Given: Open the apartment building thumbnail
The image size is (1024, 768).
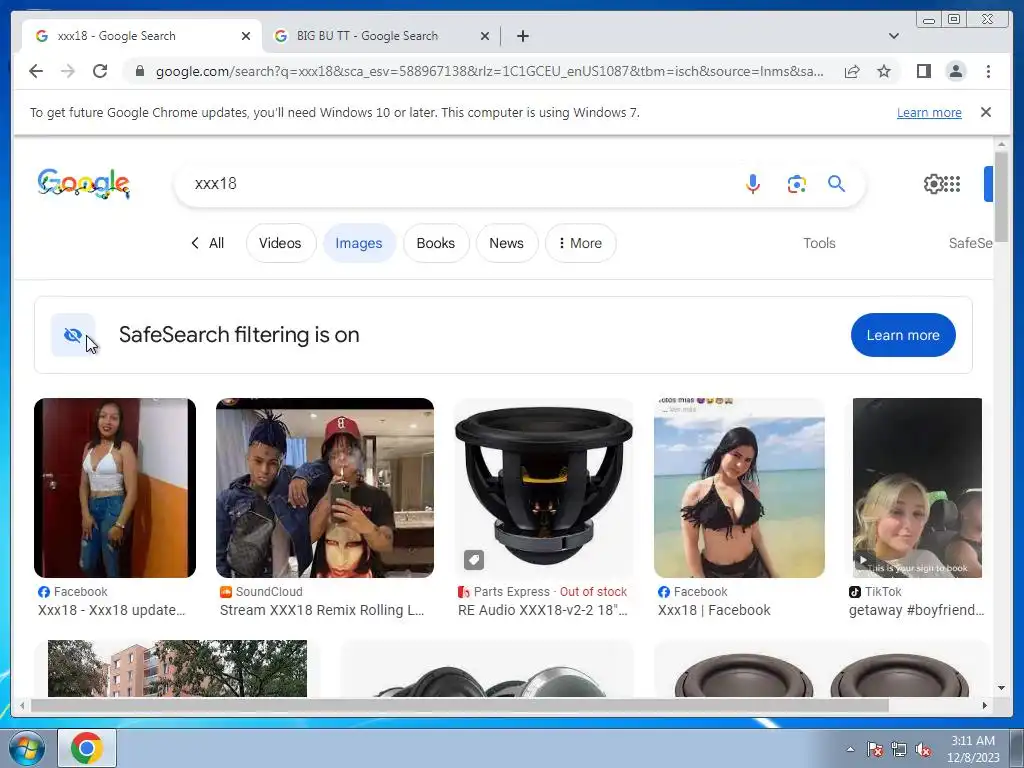Looking at the screenshot, I should (177, 668).
